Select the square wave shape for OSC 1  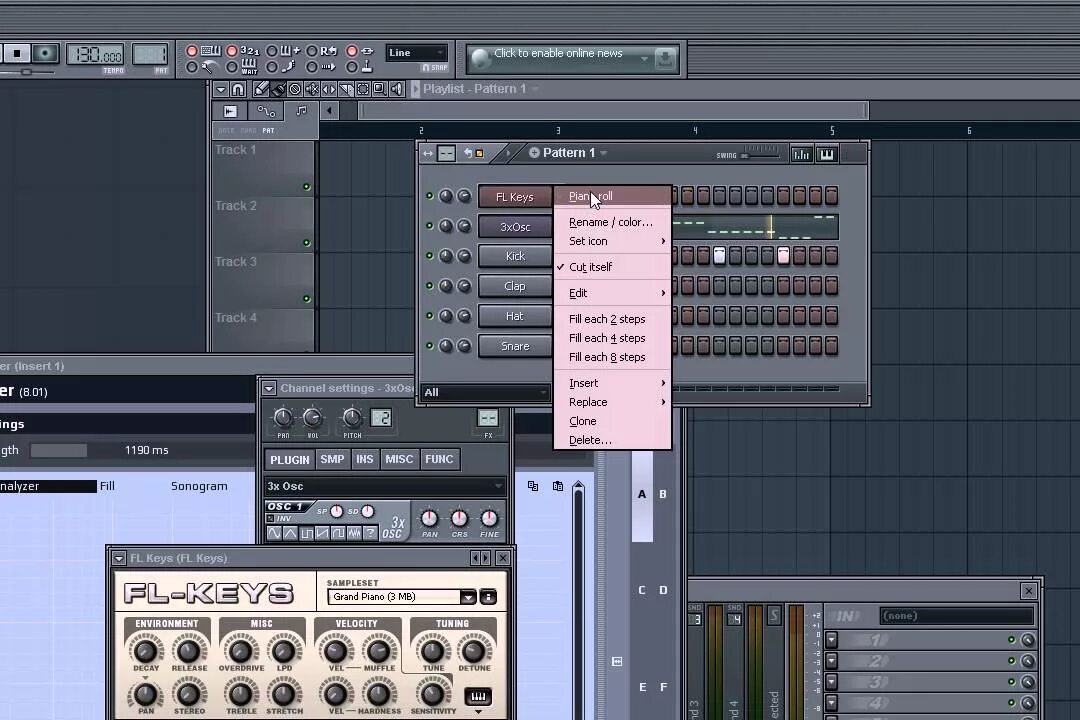[307, 533]
